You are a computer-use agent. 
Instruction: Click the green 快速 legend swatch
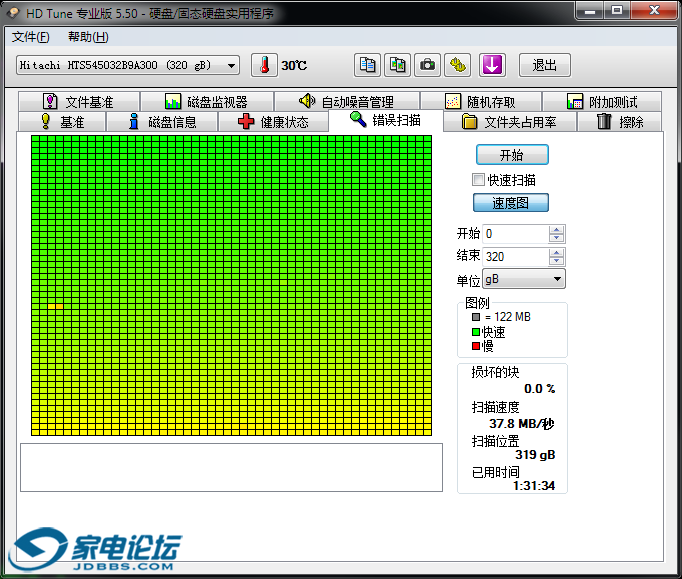476,332
